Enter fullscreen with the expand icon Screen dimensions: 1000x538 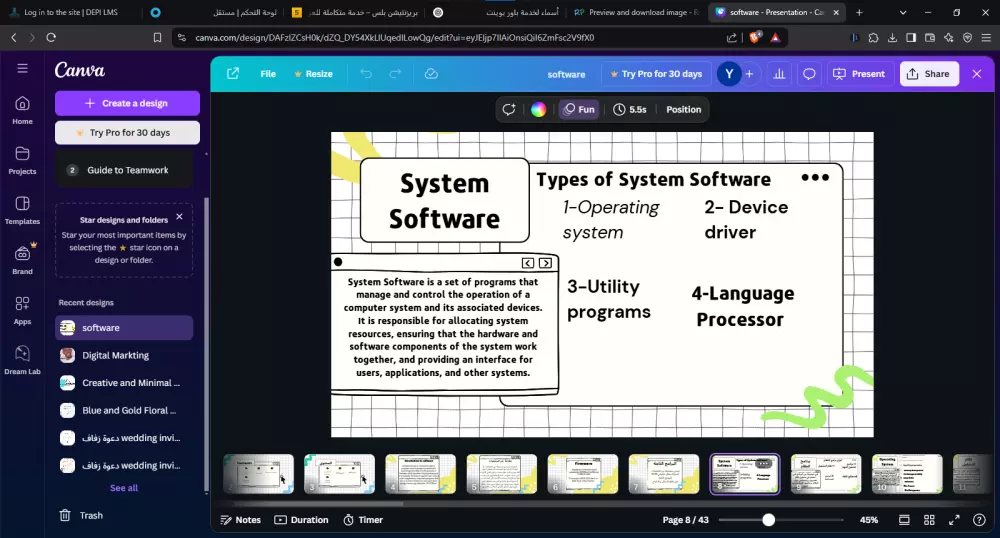point(954,520)
